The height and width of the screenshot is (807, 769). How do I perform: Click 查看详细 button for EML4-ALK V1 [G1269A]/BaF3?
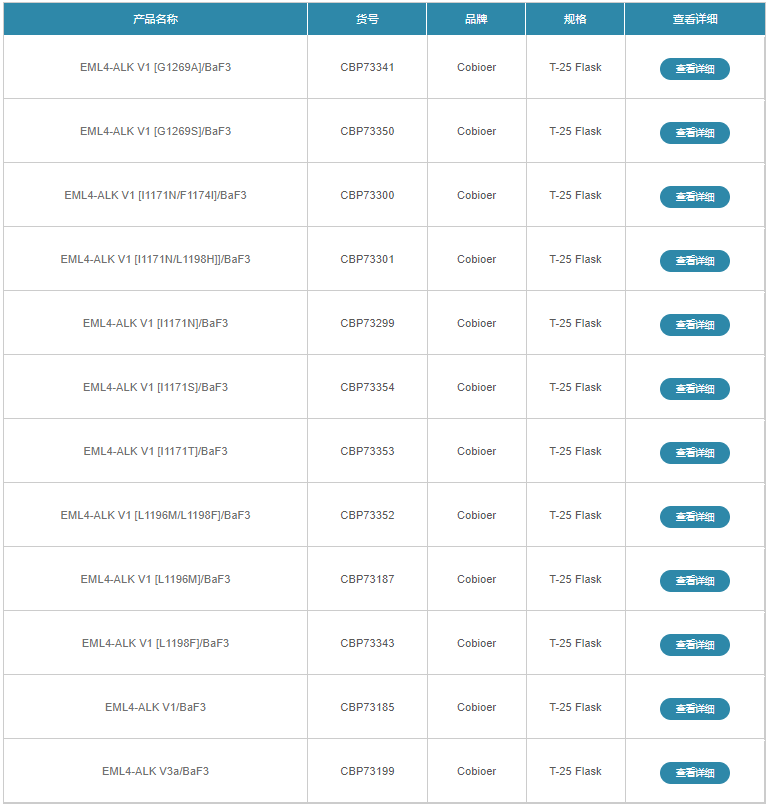coord(694,69)
